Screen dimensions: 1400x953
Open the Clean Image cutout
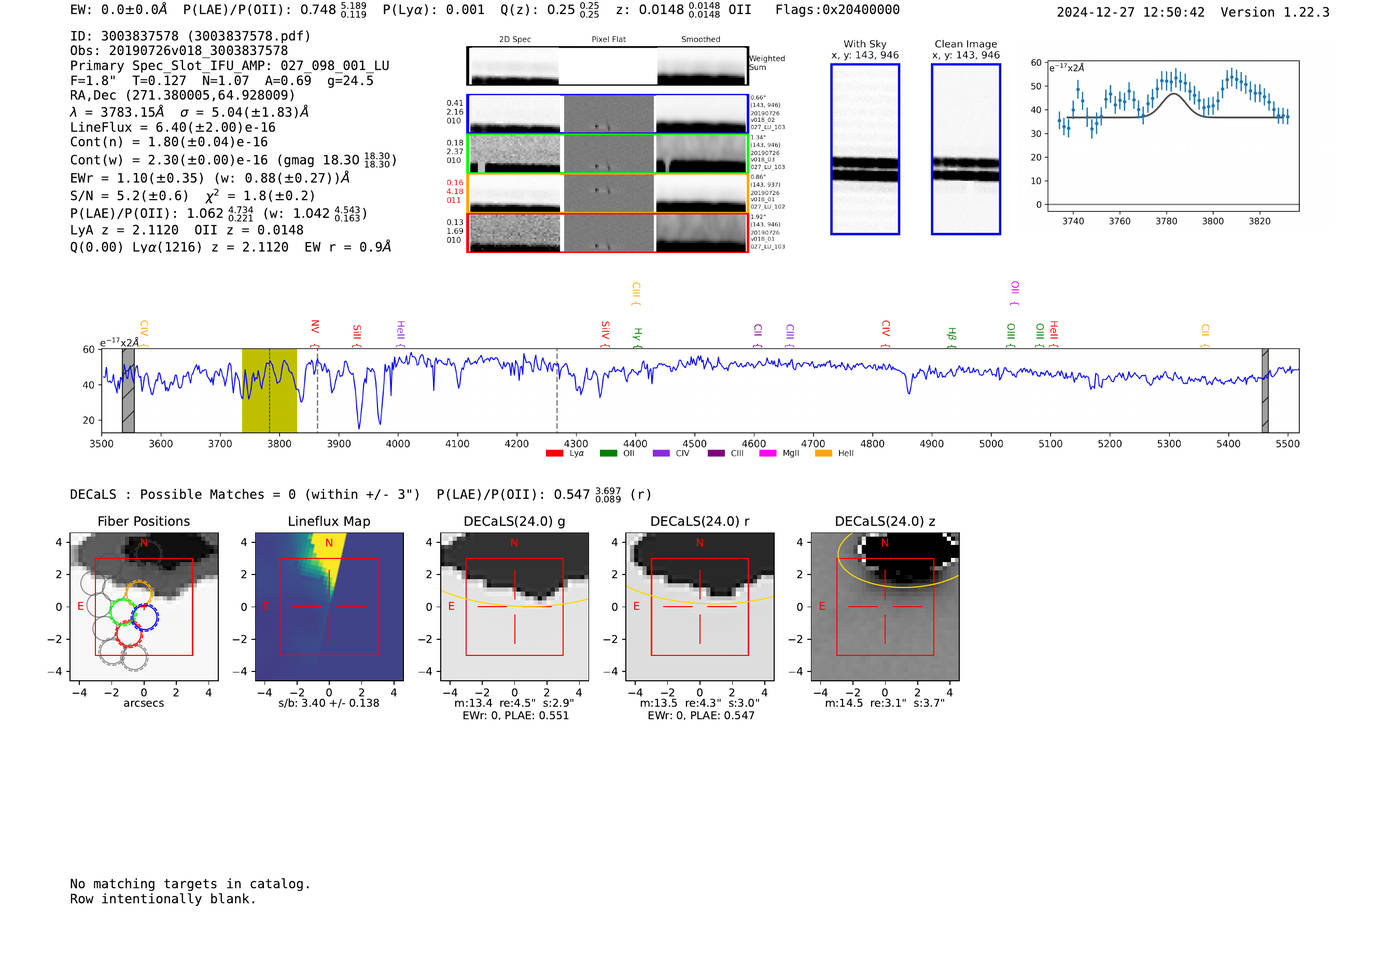pyautogui.click(x=966, y=149)
